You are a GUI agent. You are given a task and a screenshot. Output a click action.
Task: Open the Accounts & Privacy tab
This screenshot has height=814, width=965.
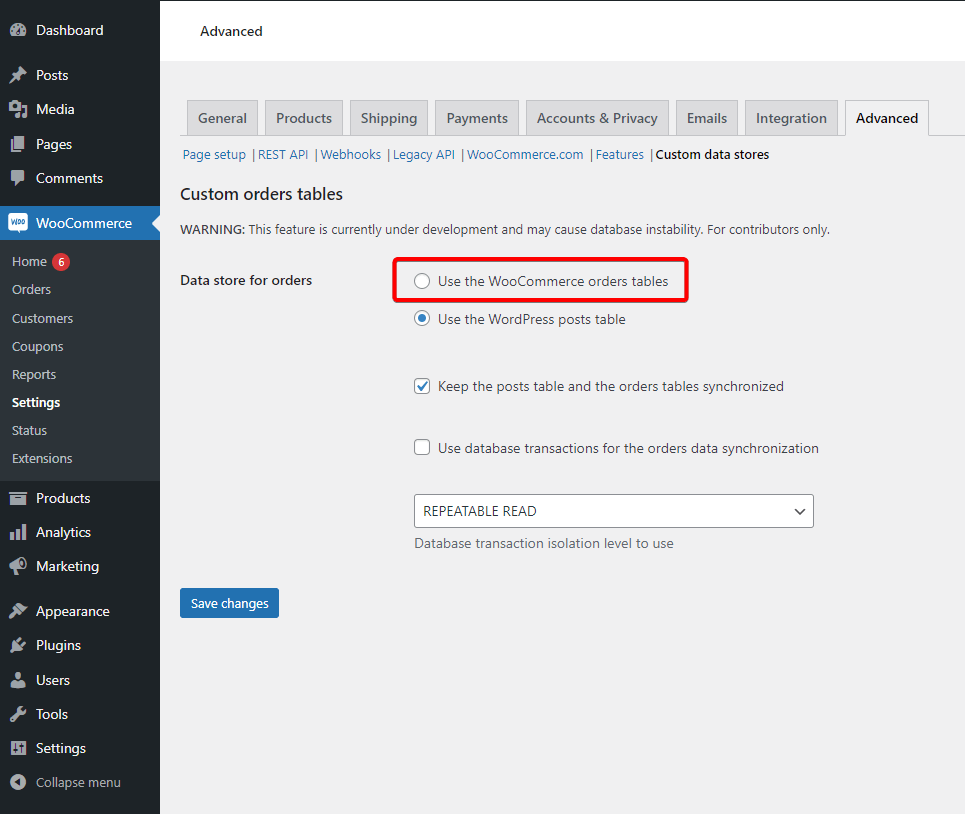pos(597,118)
